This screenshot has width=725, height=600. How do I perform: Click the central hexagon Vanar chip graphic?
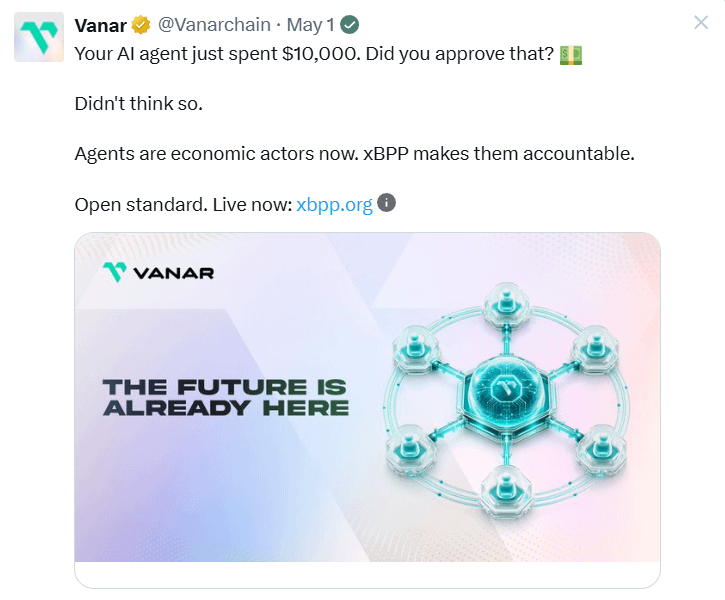[506, 392]
